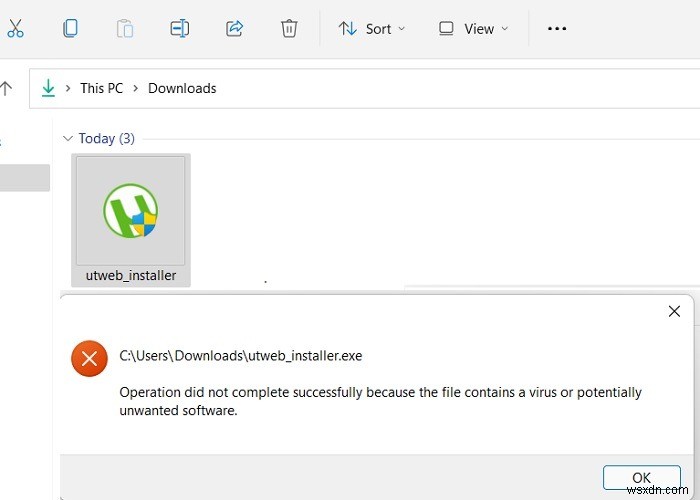Select Downloads in address bar
The height and width of the screenshot is (500, 700).
[x=182, y=88]
